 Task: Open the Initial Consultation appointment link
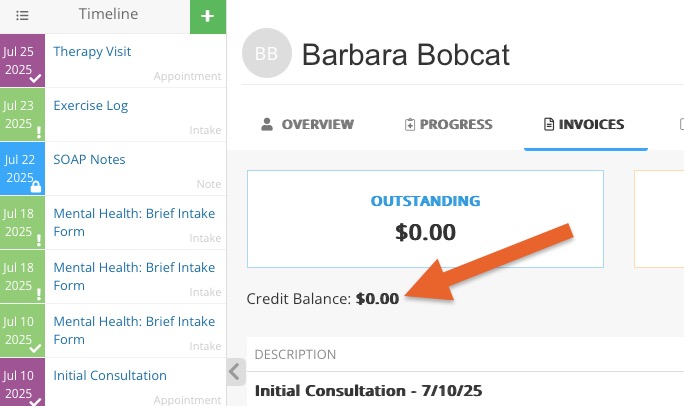[110, 375]
